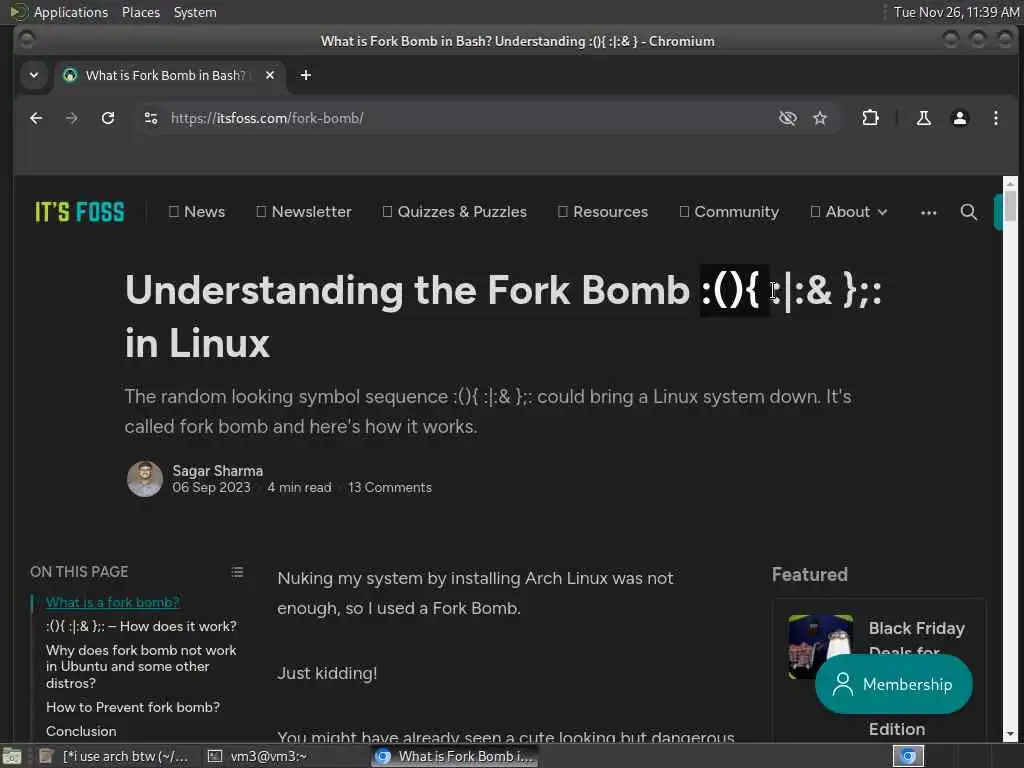Click the '4 min read' text
This screenshot has width=1024, height=768.
pos(299,488)
